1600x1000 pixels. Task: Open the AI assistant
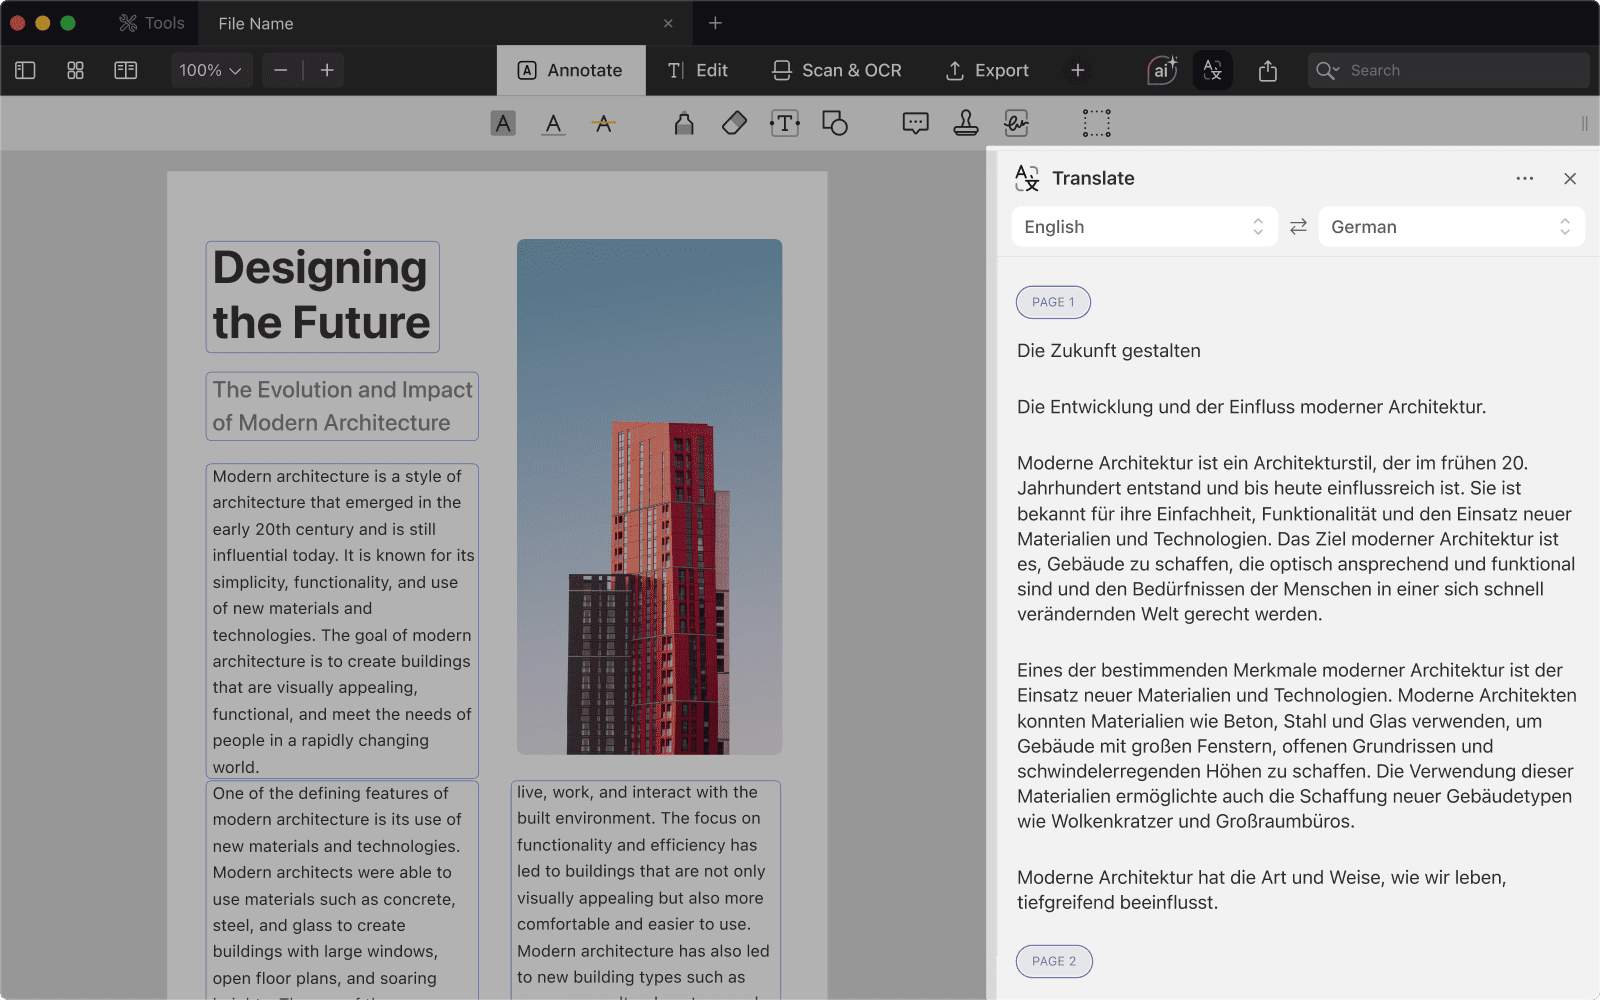(1161, 71)
